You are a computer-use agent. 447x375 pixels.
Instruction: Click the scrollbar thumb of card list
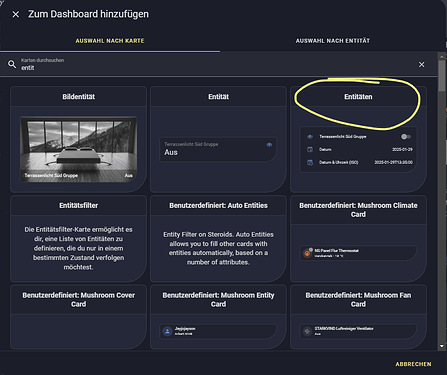click(x=442, y=74)
